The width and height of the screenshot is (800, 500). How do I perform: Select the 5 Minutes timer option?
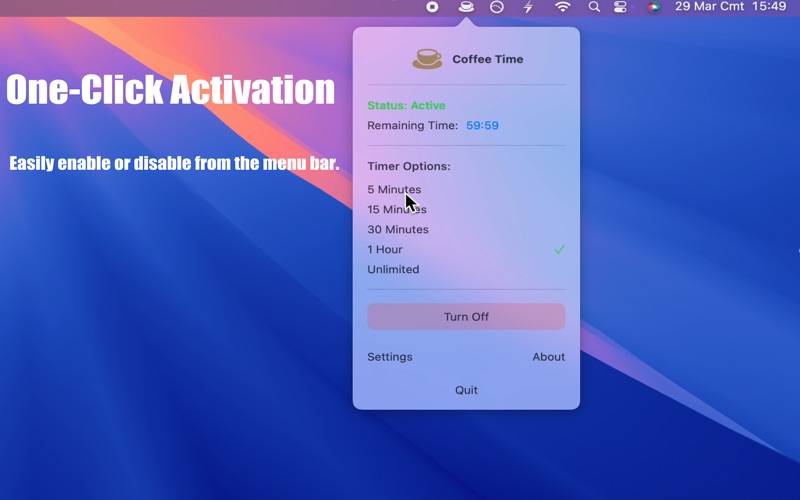coord(394,189)
